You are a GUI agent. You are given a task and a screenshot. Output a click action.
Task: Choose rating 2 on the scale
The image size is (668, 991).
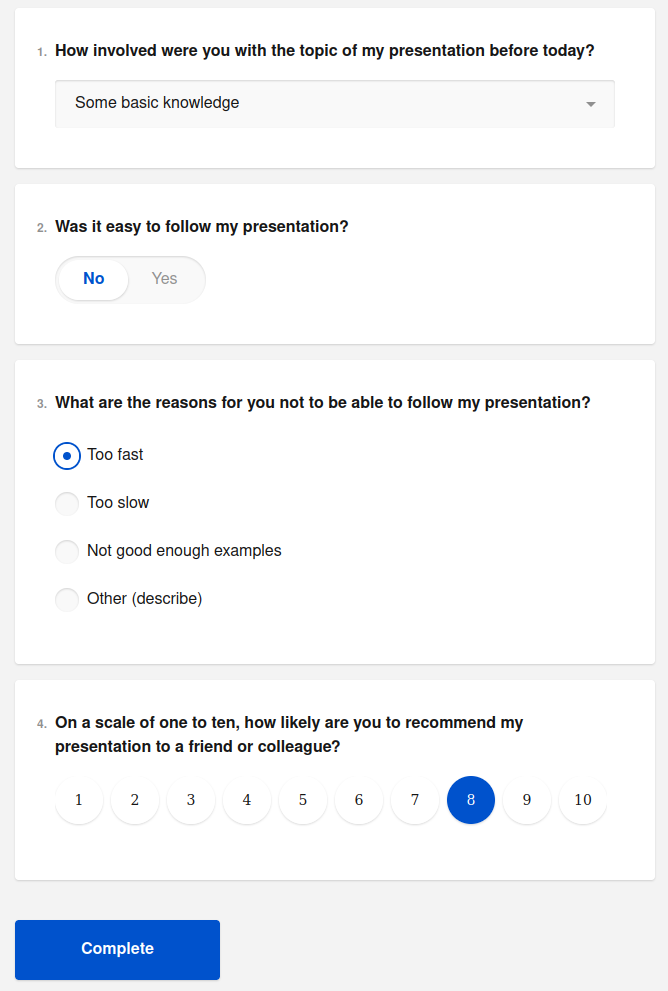tap(135, 800)
